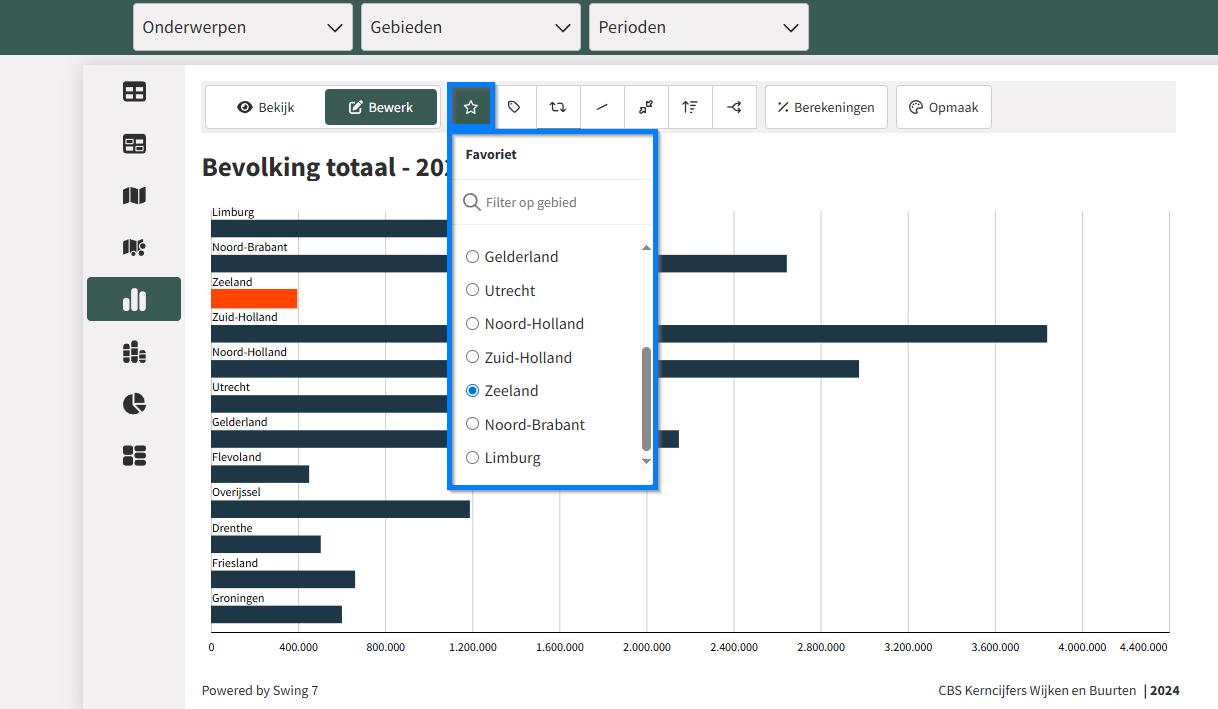Click into Filter op gebied field
This screenshot has width=1218, height=709.
[553, 202]
